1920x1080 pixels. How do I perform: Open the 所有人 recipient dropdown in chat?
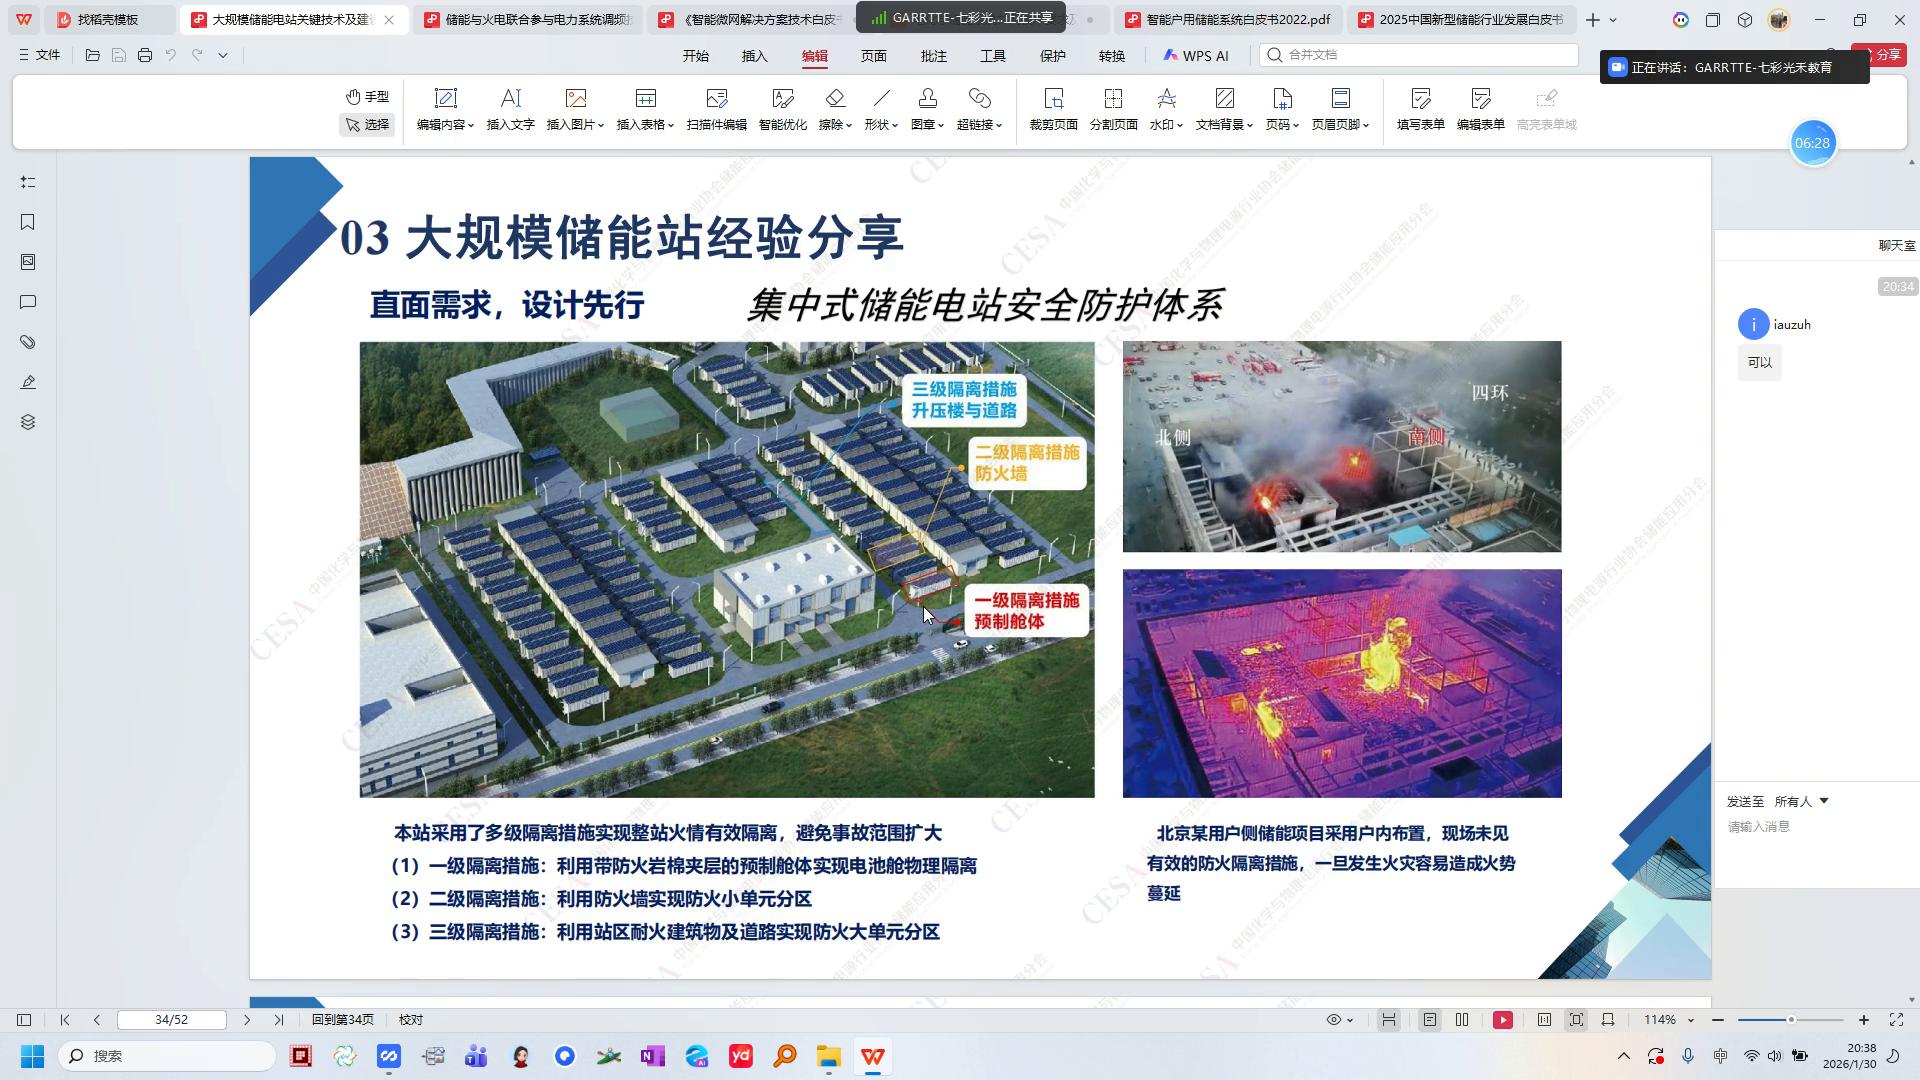pos(1801,801)
